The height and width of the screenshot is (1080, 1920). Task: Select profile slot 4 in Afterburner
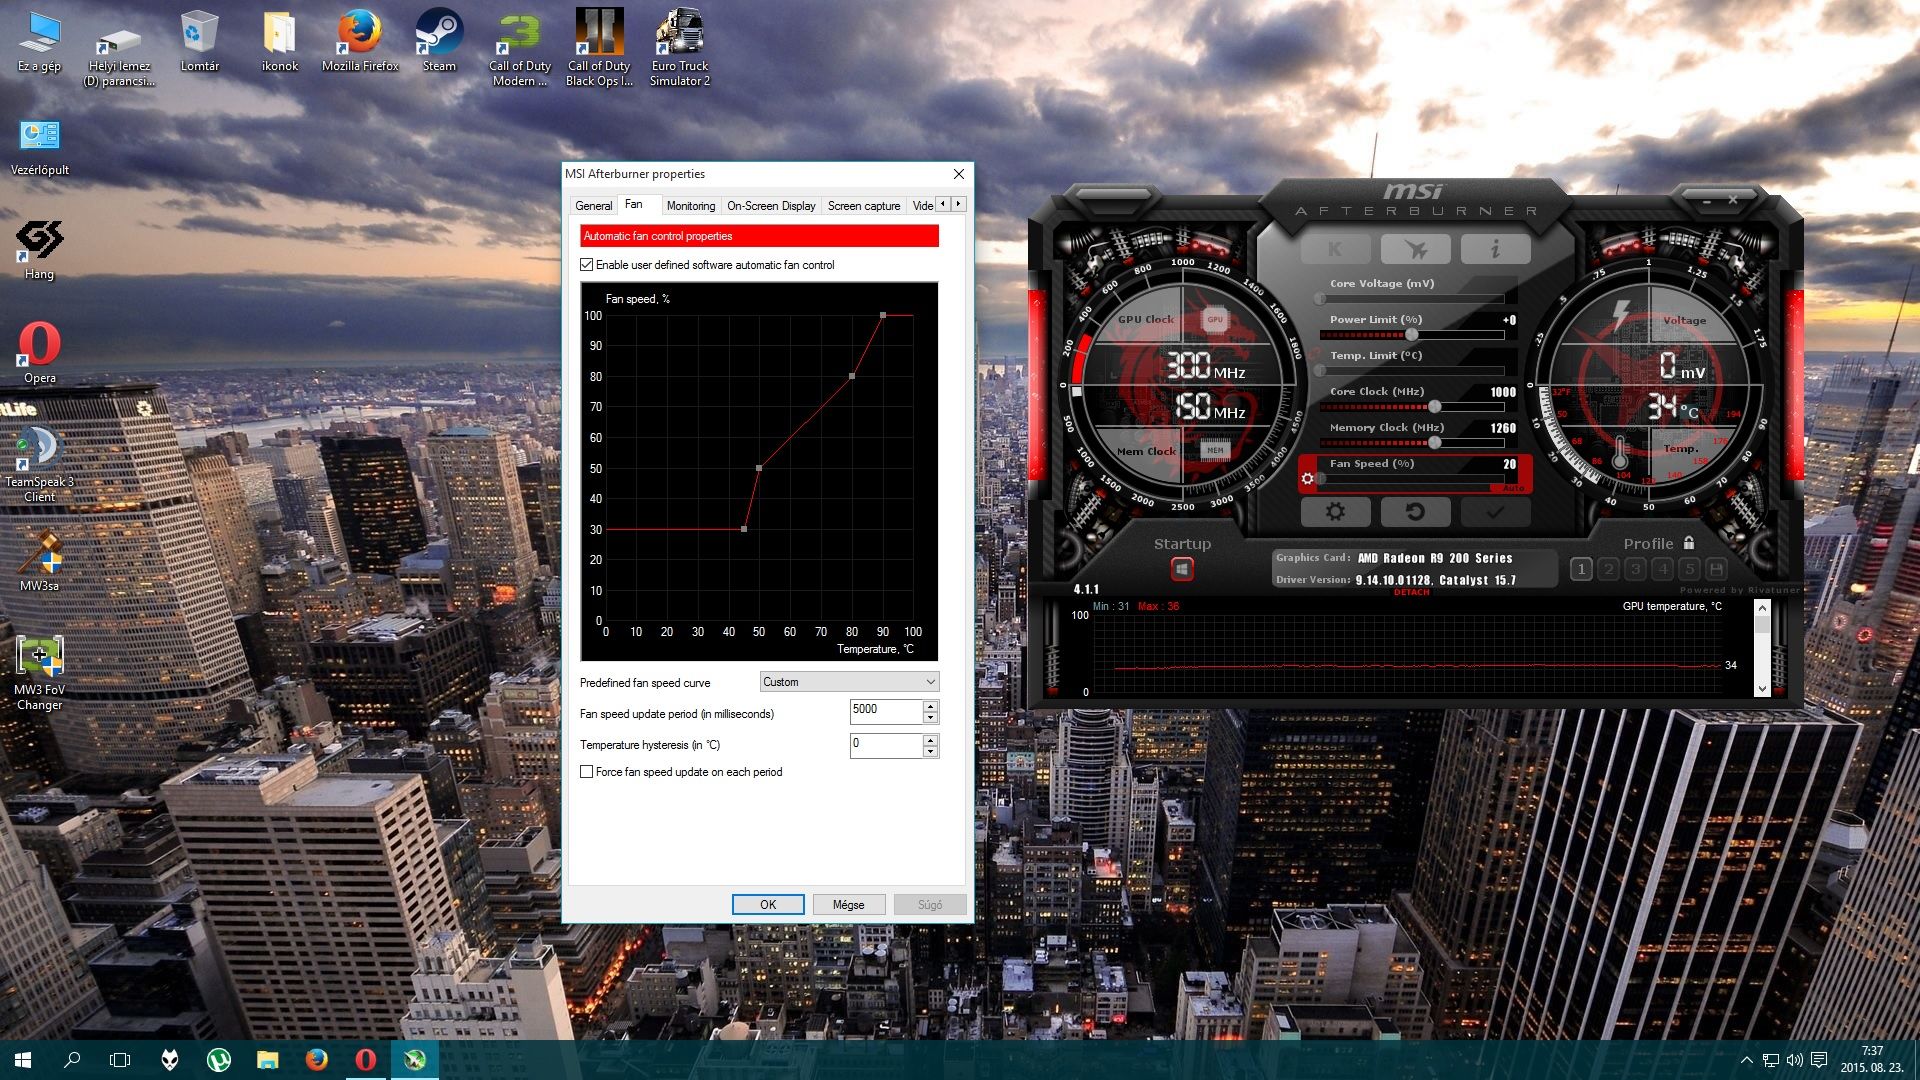coord(1662,569)
